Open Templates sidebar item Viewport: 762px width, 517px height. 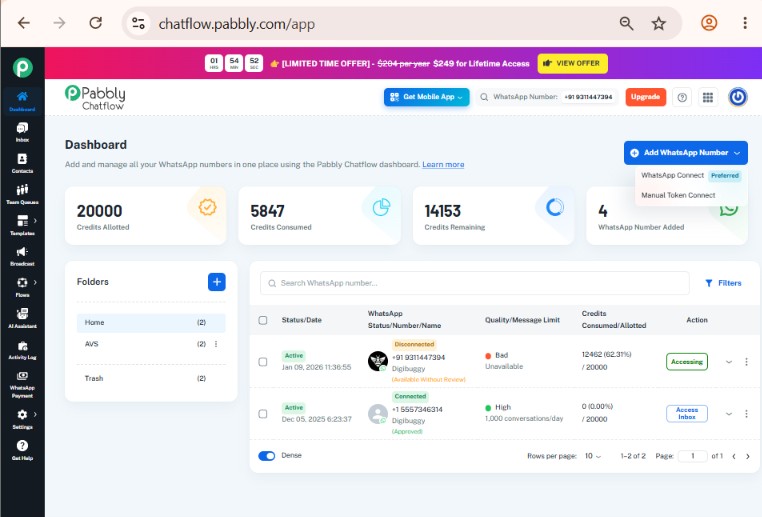click(x=22, y=225)
